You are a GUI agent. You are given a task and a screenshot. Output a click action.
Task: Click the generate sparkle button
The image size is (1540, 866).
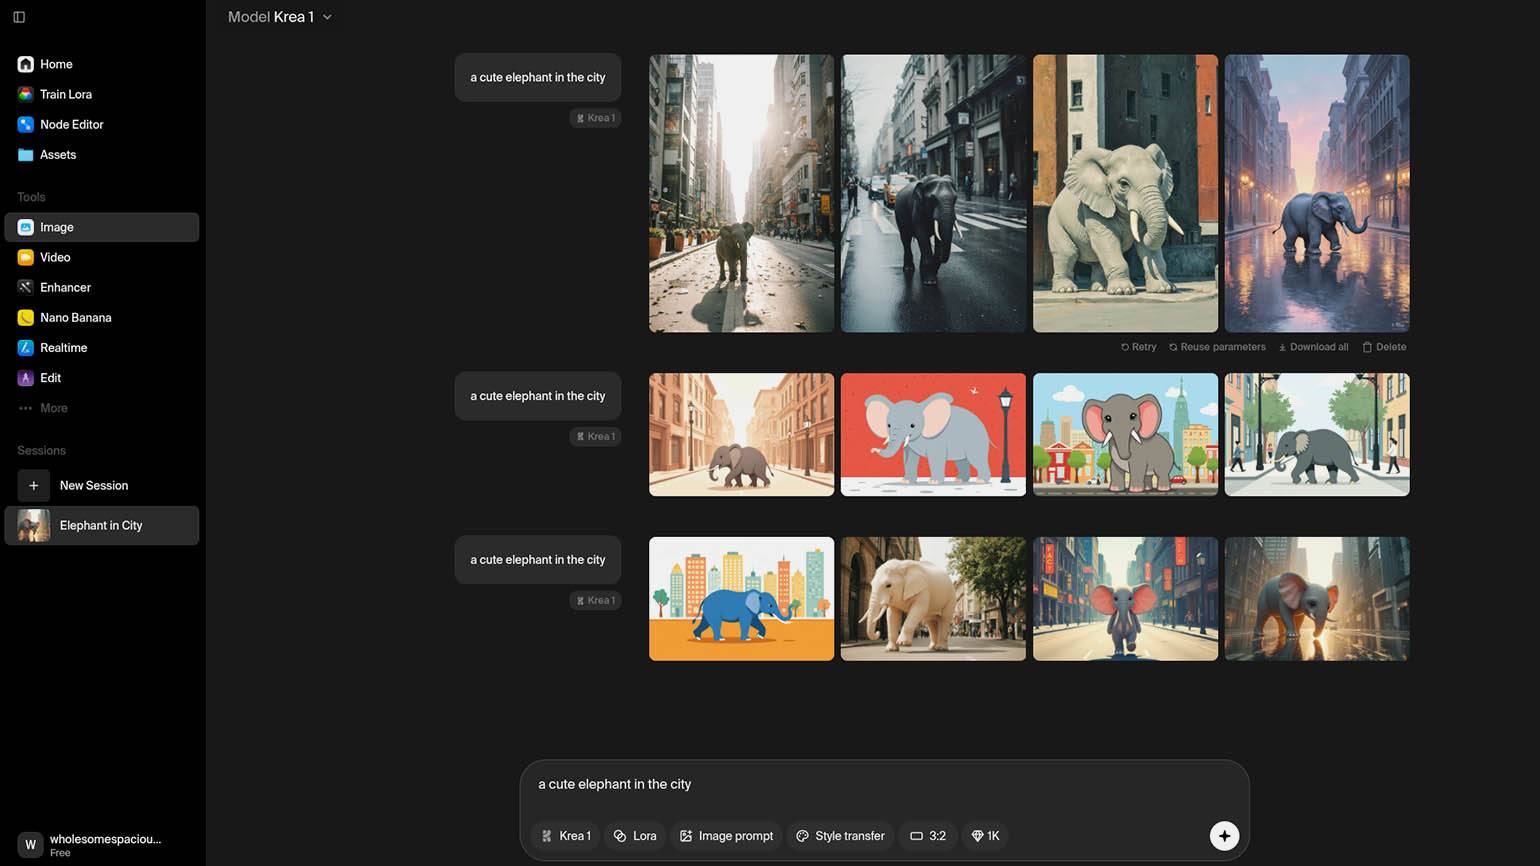click(1224, 836)
